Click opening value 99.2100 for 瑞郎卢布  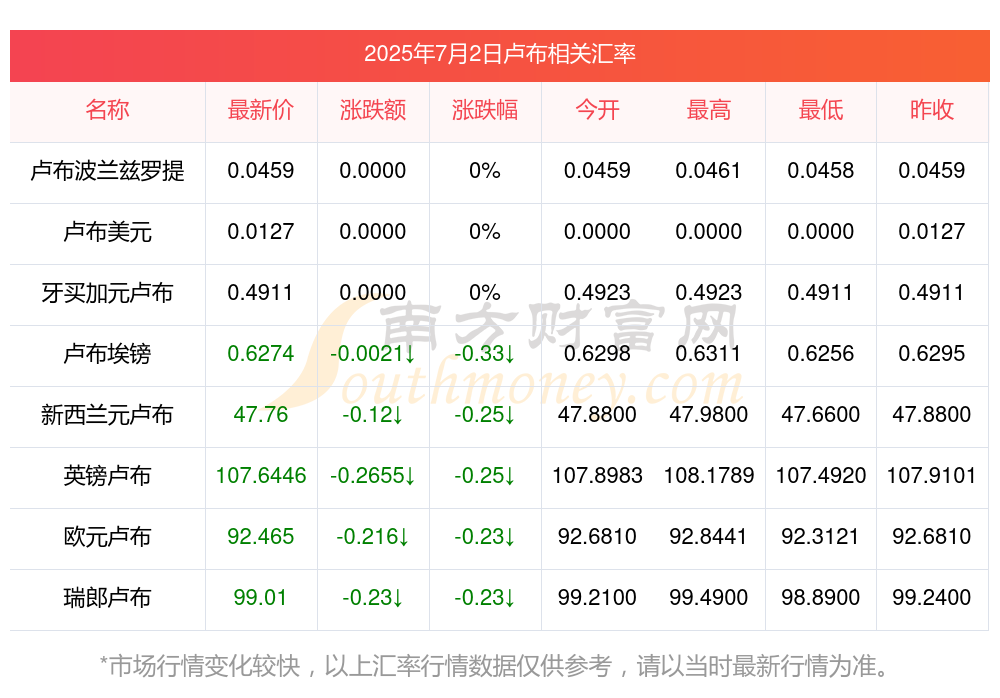[x=597, y=598]
